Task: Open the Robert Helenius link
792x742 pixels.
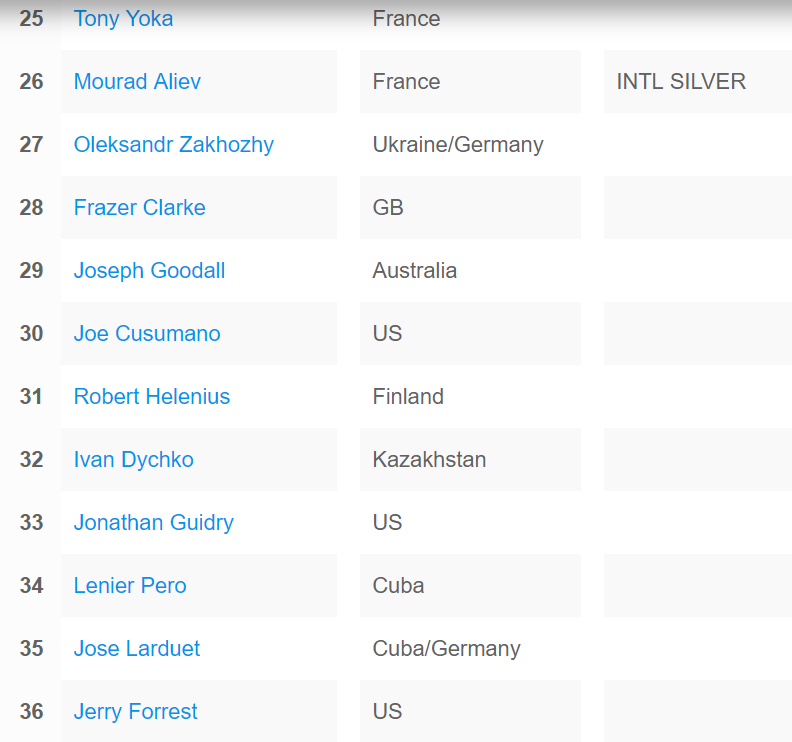Action: [x=151, y=397]
